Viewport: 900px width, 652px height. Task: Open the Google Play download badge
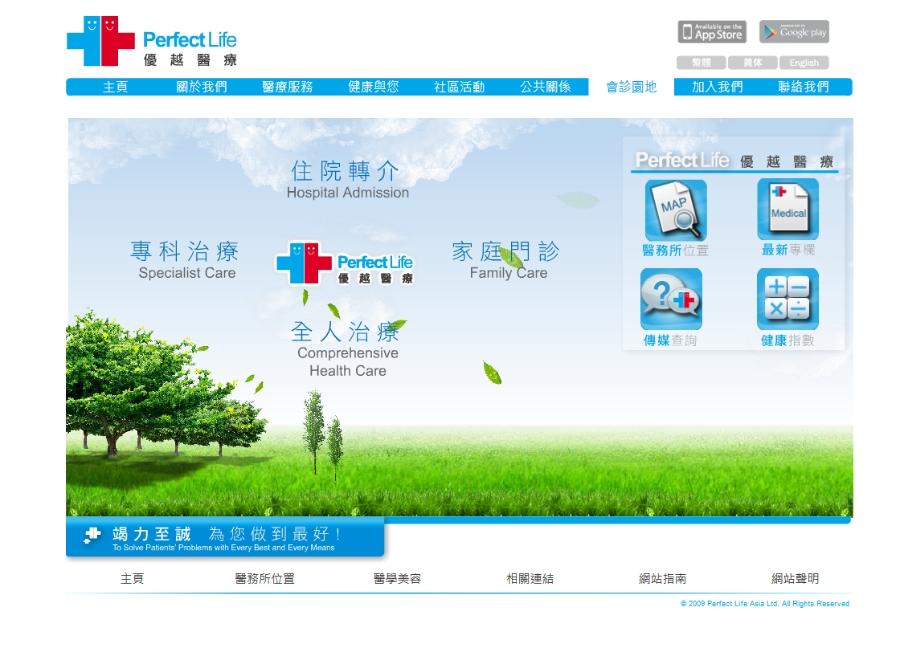click(794, 32)
